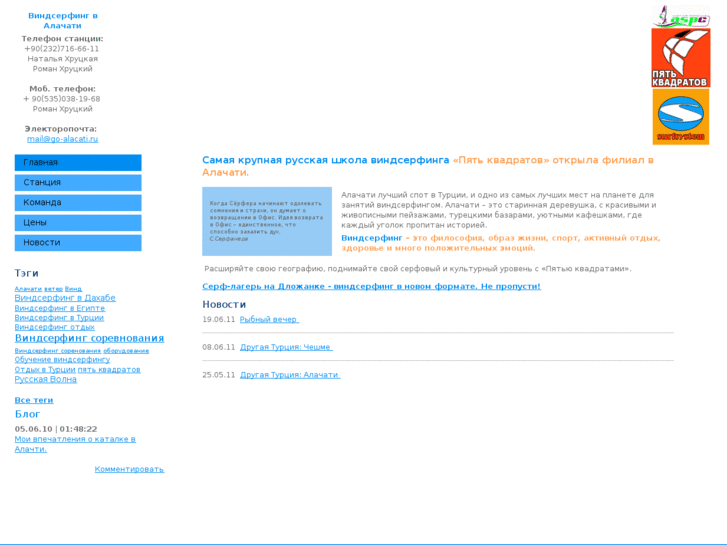
Task: Open the ASPC logo banner
Action: click(x=680, y=16)
